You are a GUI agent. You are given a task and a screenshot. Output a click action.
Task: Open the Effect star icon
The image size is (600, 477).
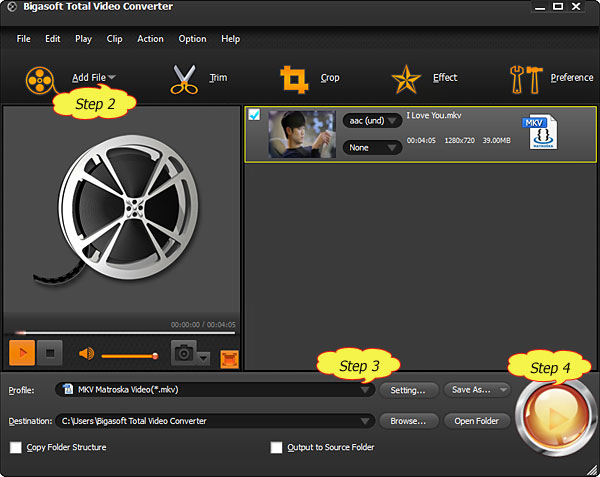(406, 79)
